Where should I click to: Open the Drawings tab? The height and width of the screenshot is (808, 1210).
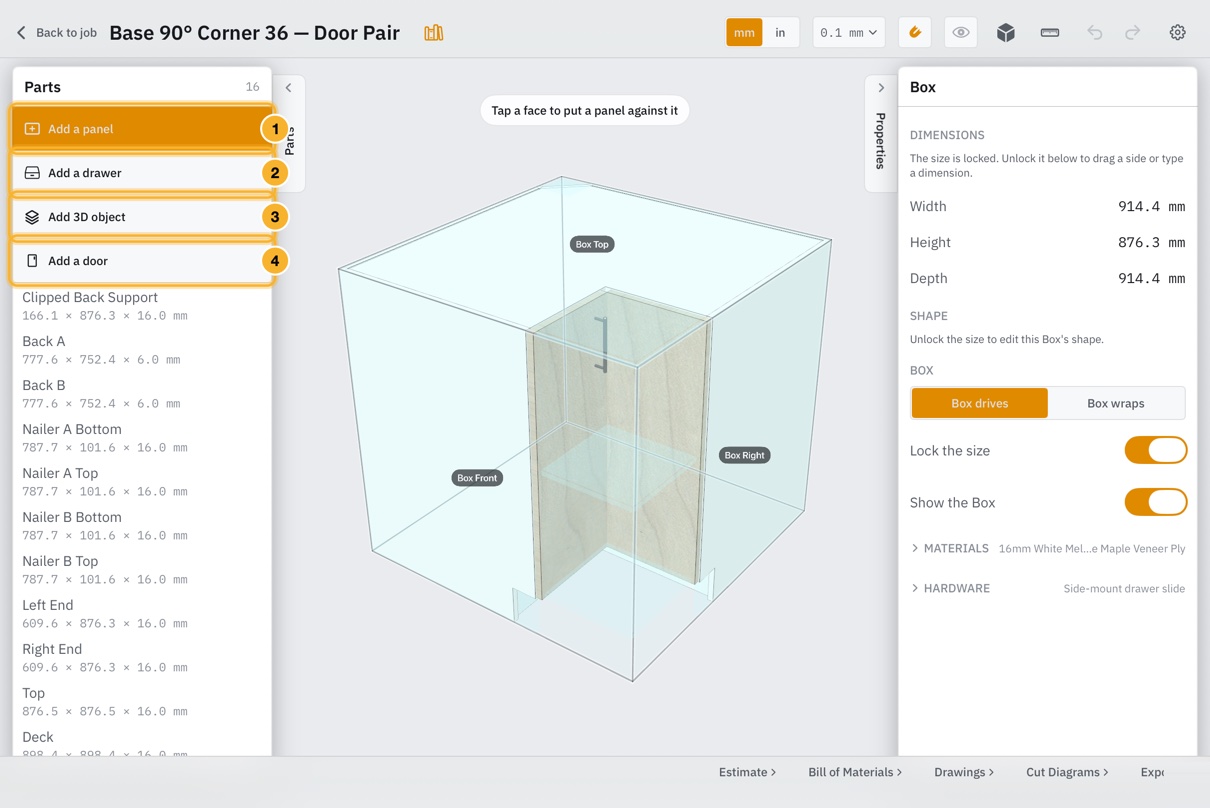pyautogui.click(x=964, y=772)
